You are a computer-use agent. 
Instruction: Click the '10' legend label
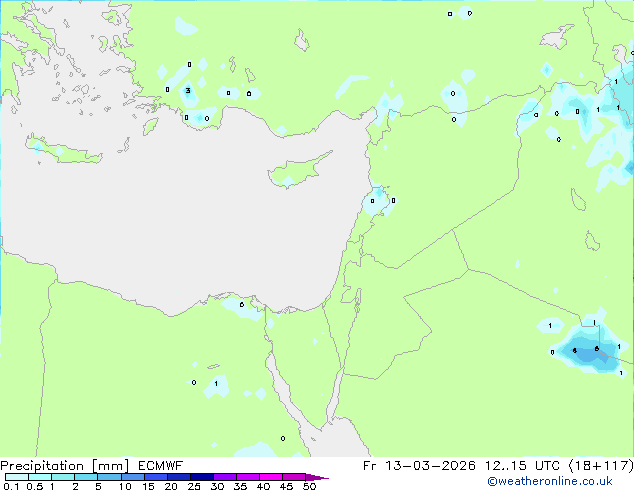click(125, 486)
